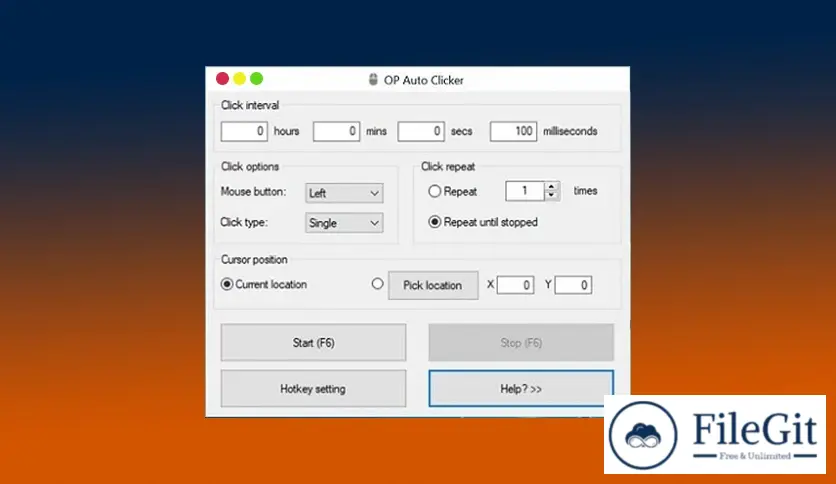Click the OP Auto Clicker mouse icon
Viewport: 836px width, 484px height.
point(373,80)
